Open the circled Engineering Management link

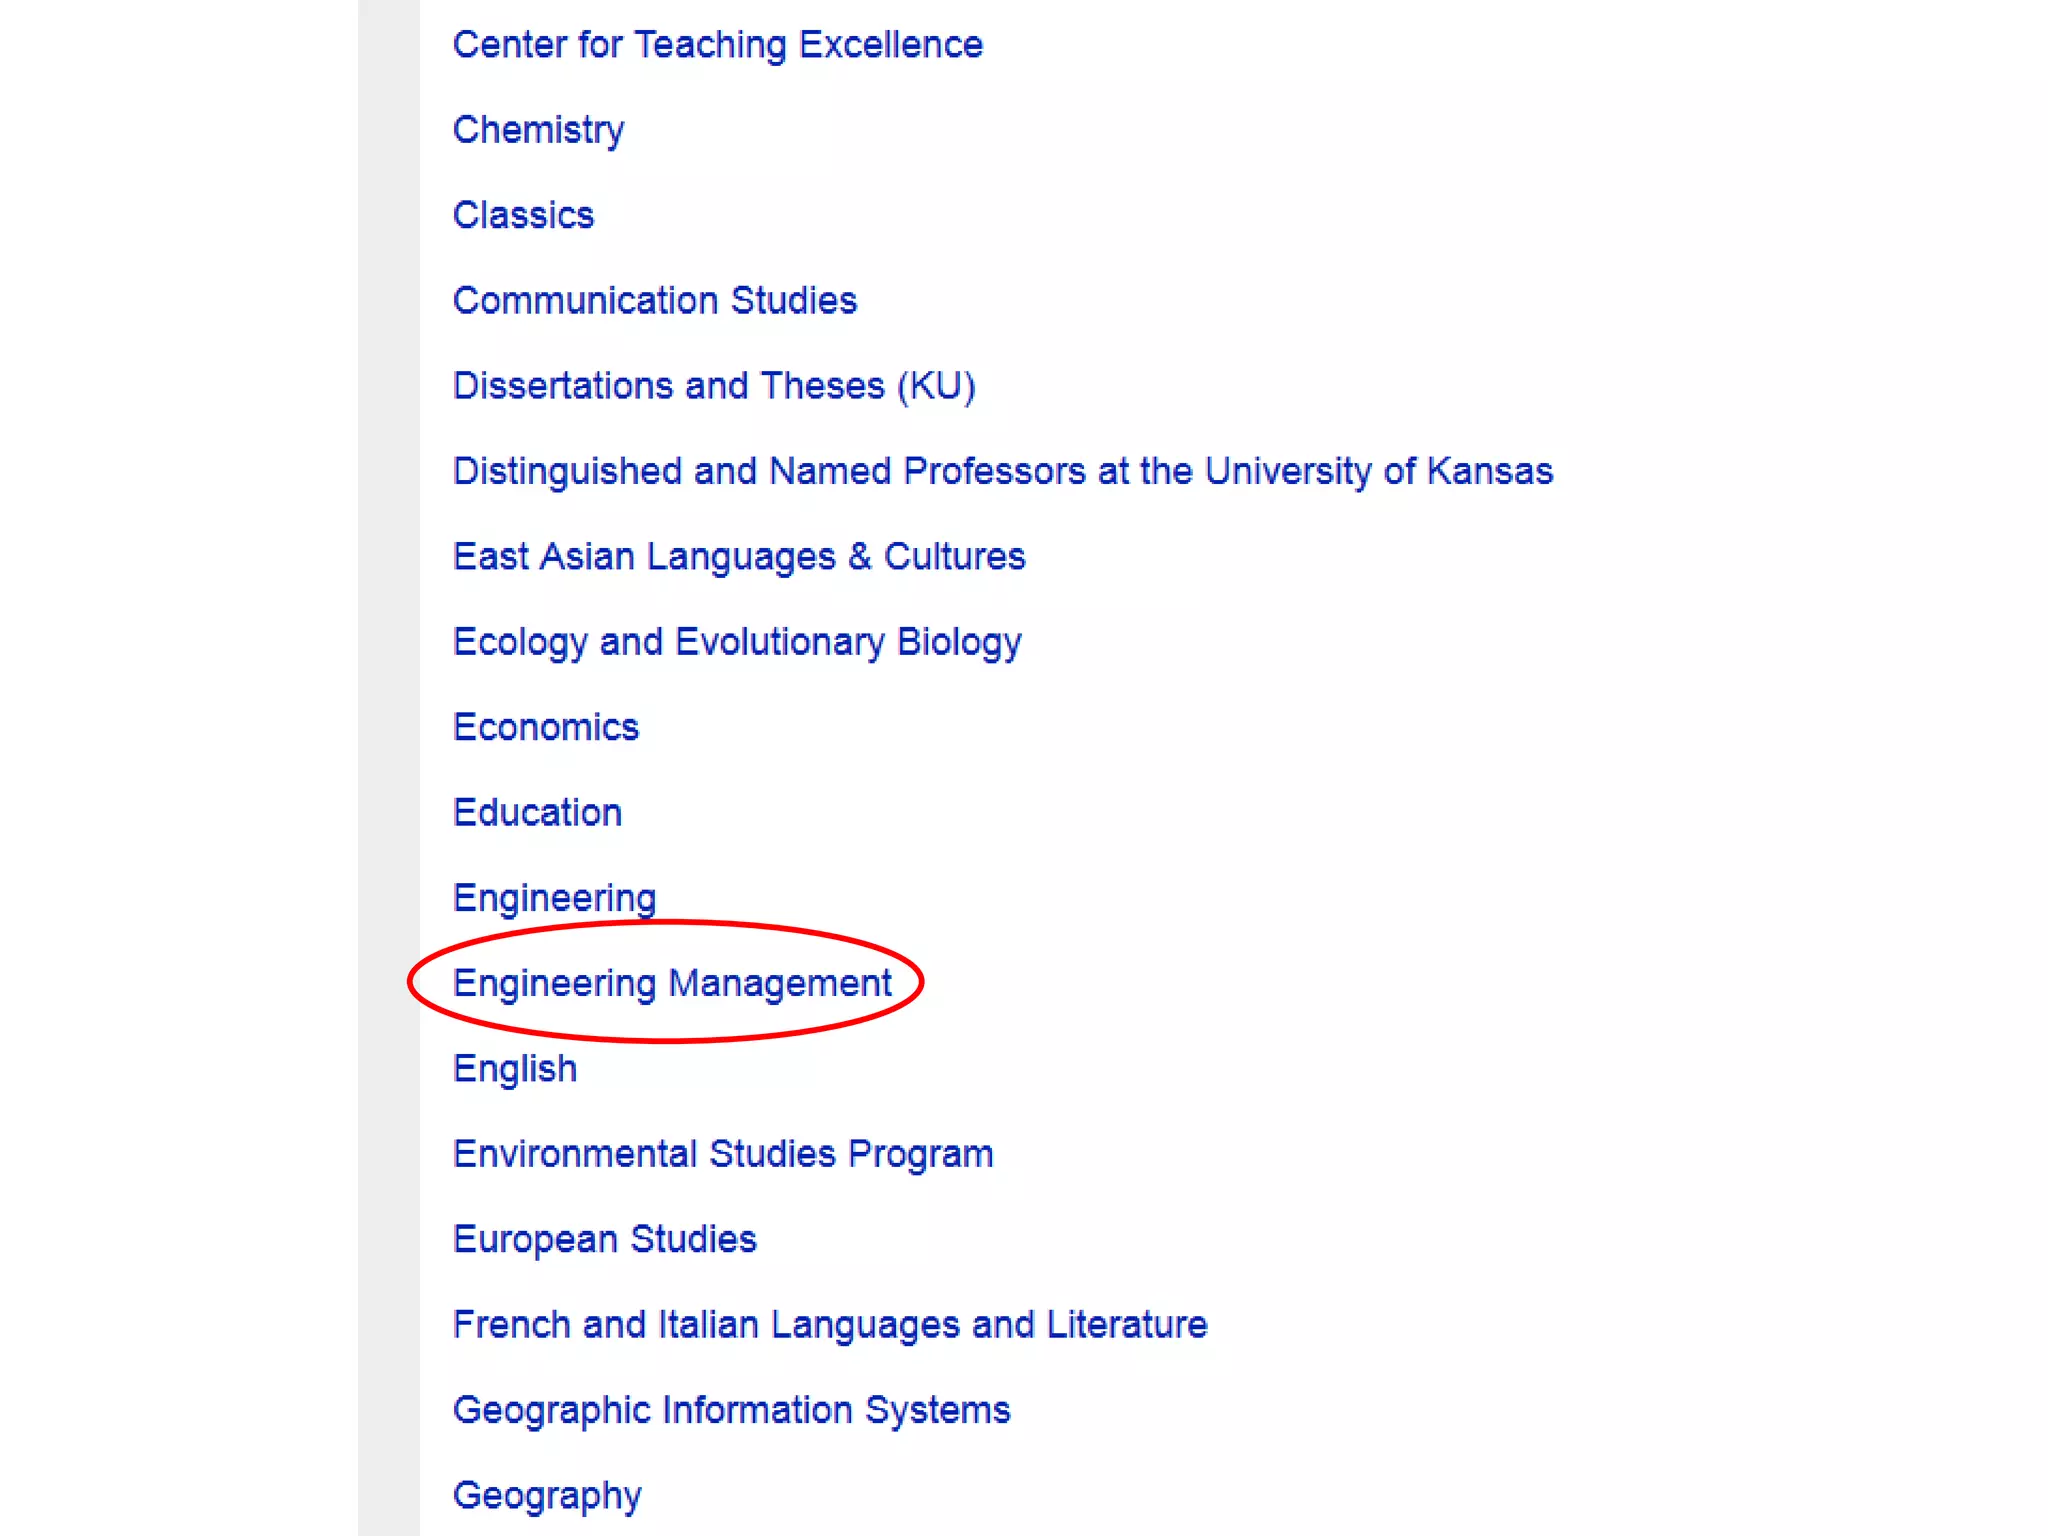pos(671,983)
